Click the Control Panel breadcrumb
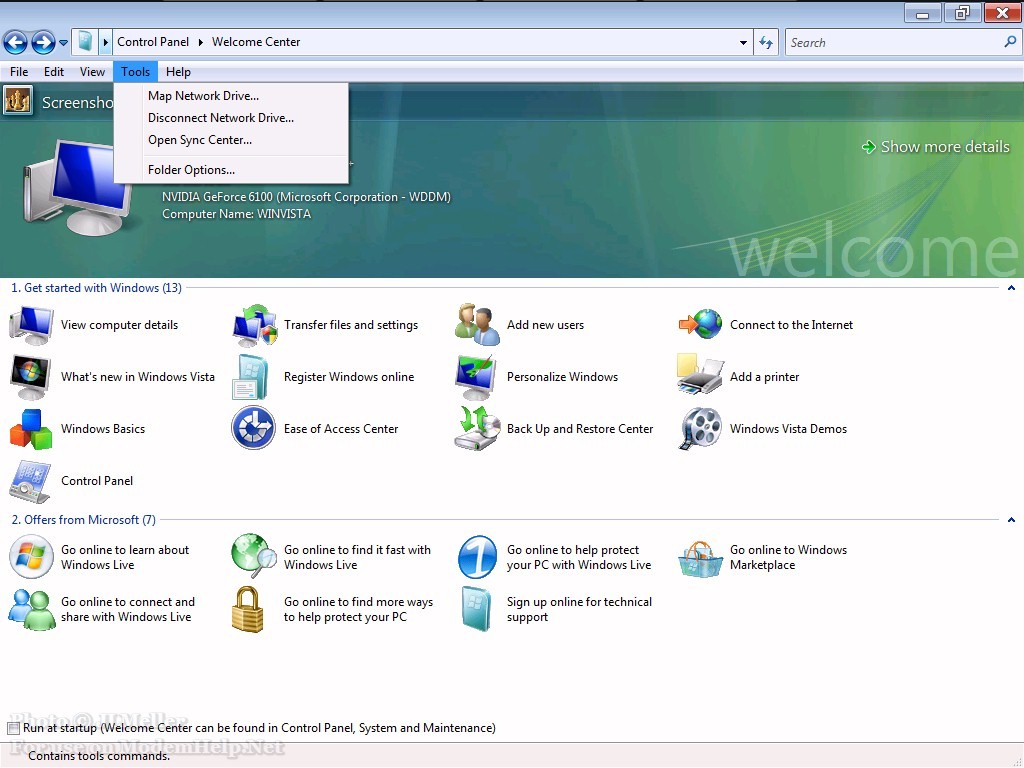 point(153,42)
